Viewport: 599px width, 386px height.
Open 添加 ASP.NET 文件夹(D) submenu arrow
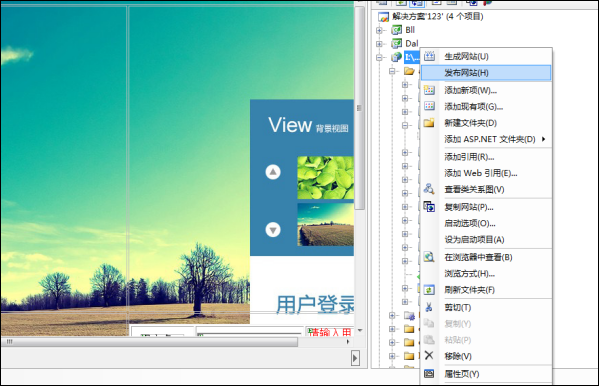coord(543,139)
